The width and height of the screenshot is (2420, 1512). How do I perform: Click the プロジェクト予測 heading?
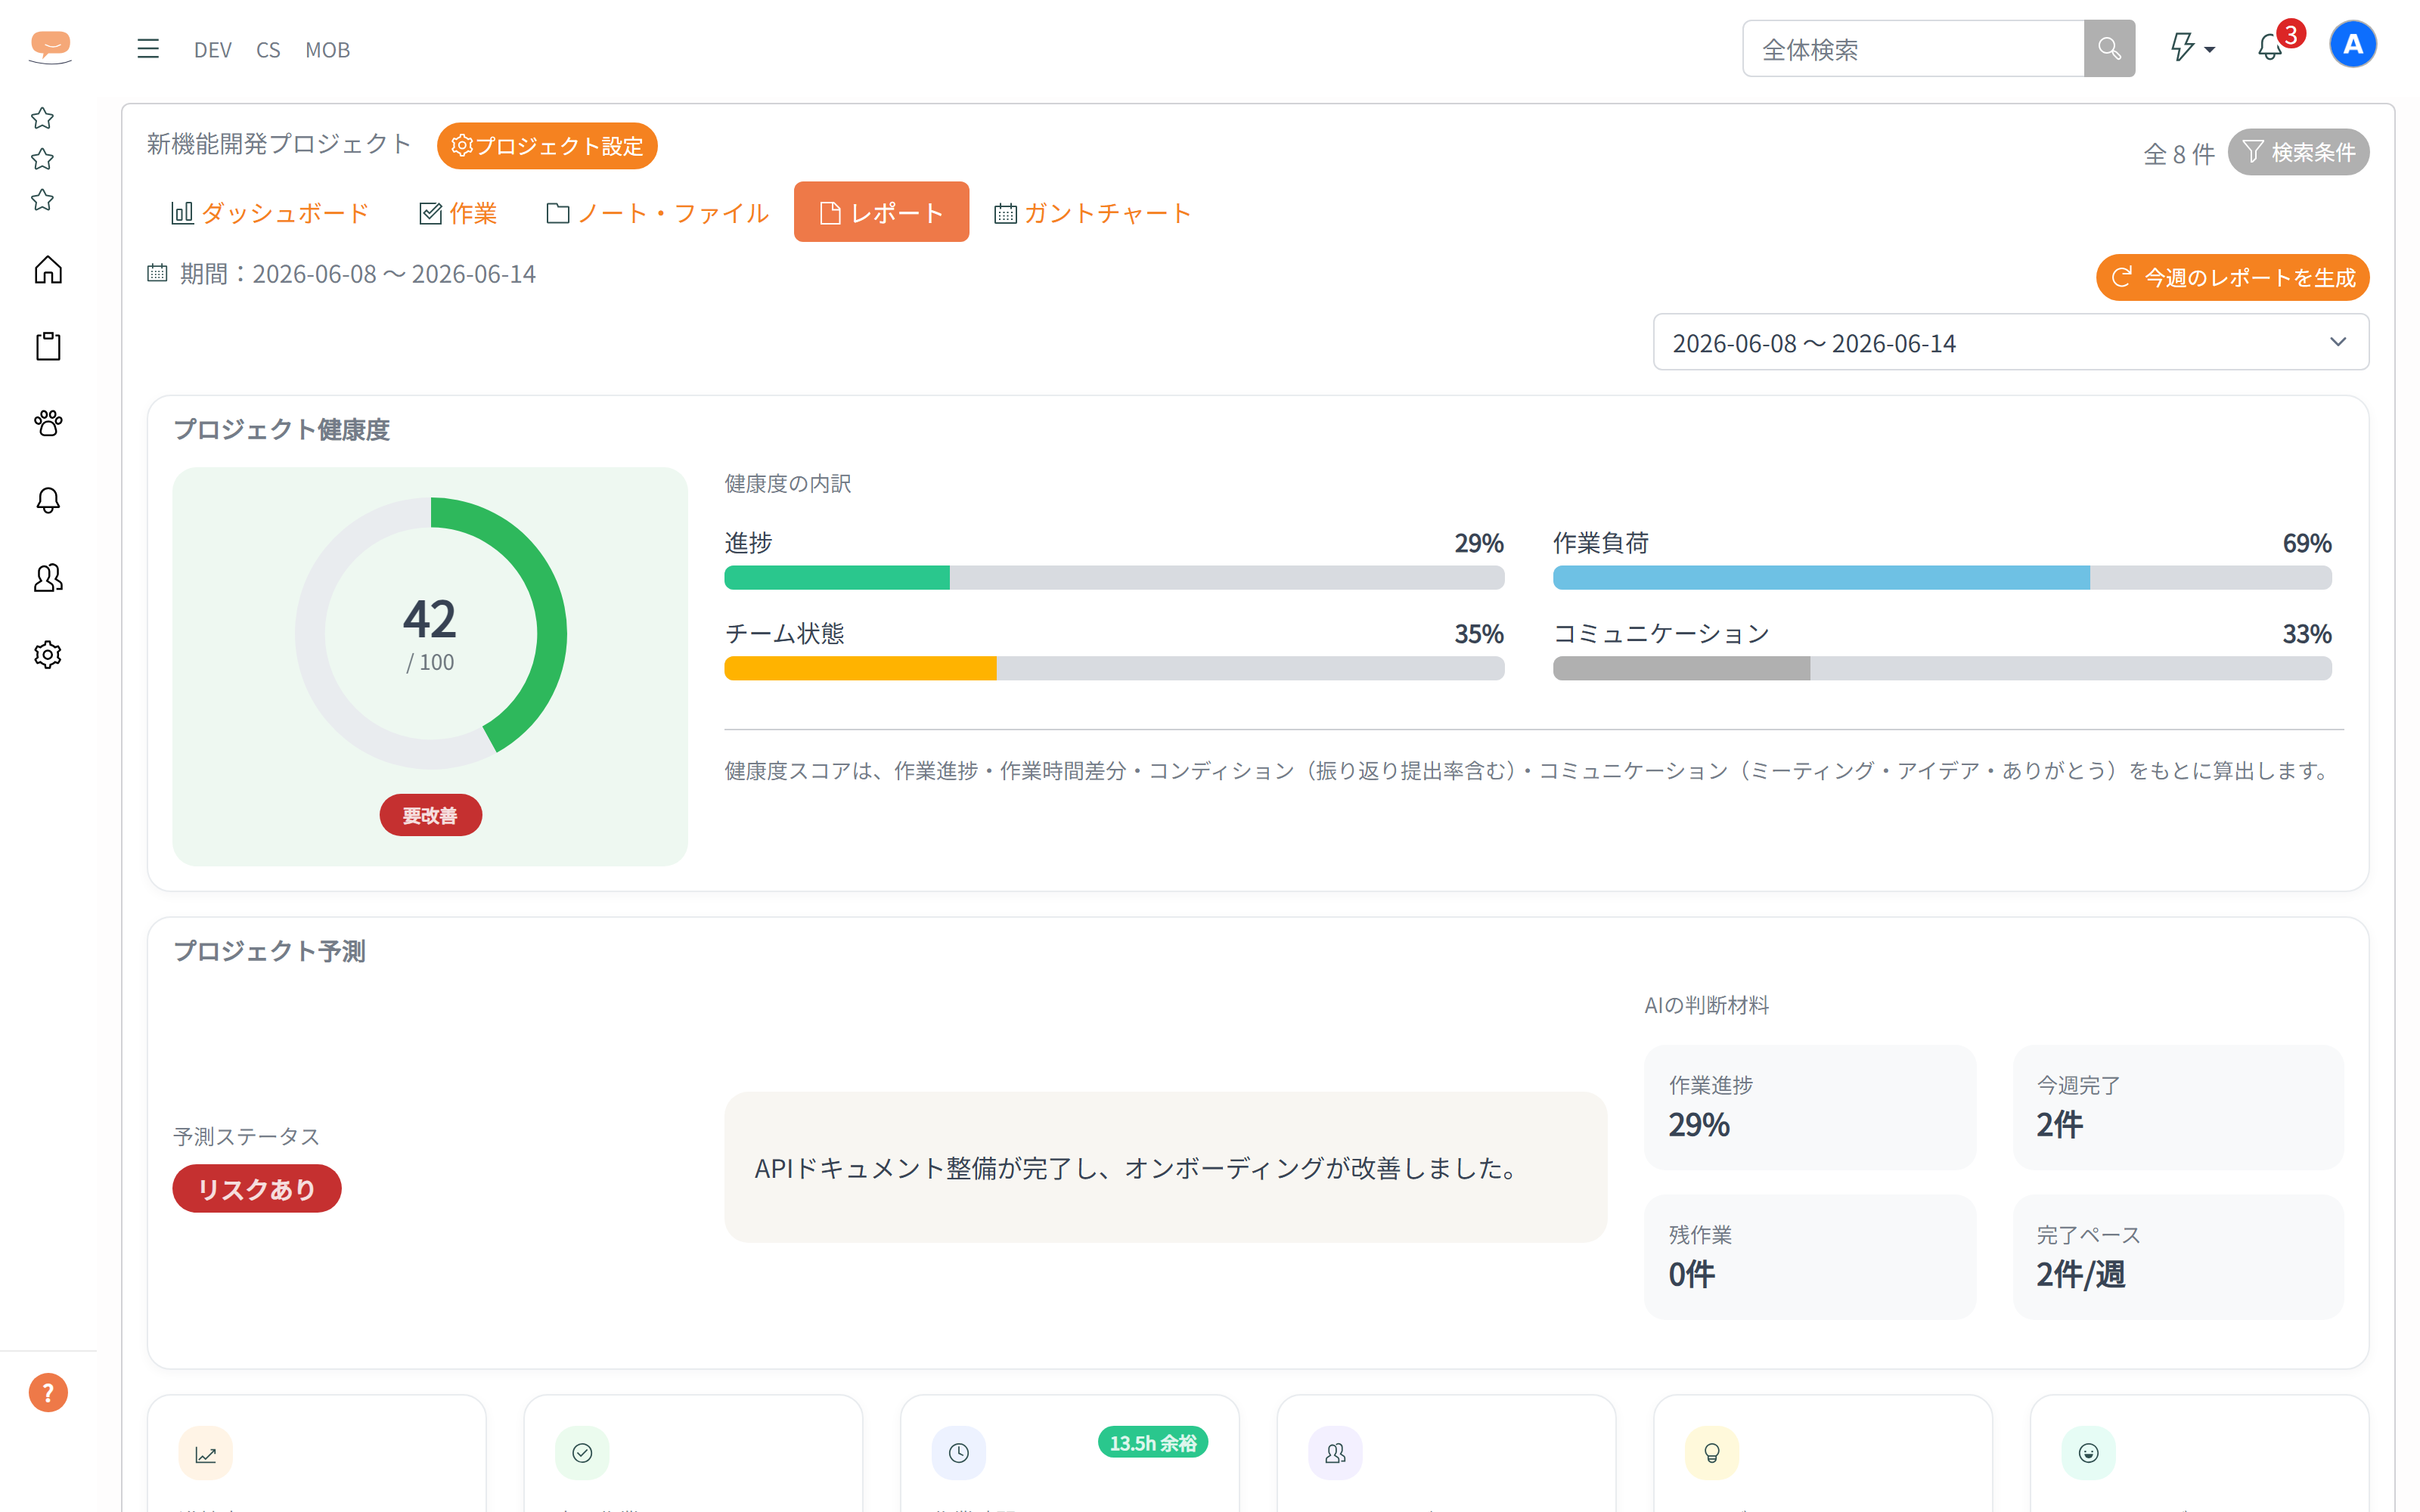(270, 951)
